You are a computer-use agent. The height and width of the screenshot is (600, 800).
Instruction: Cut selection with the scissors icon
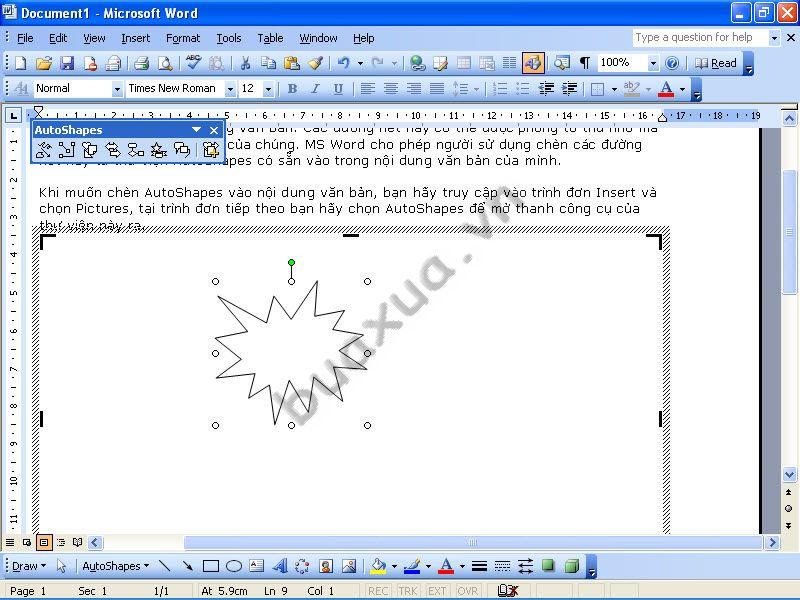tap(245, 63)
